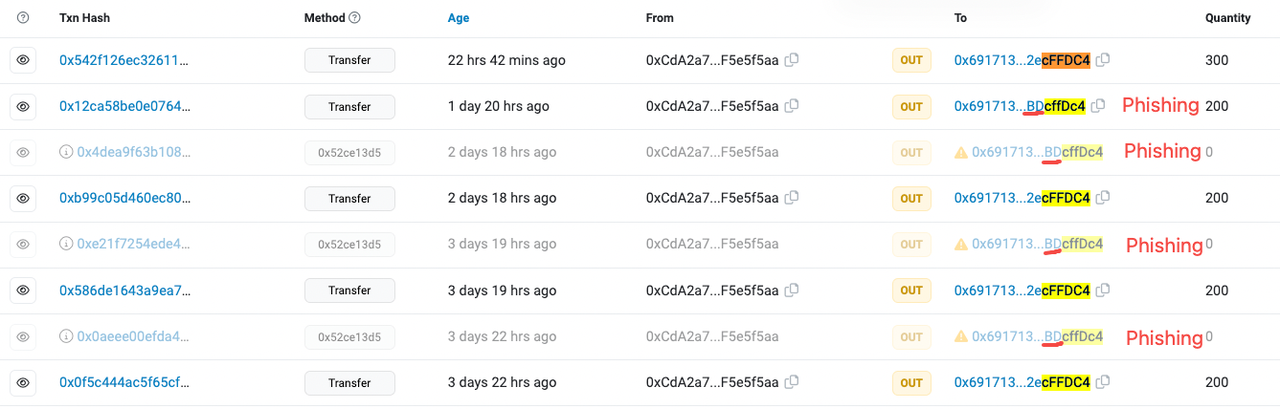1280x409 pixels.
Task: Click OUT badge in the second row
Action: (x=911, y=106)
